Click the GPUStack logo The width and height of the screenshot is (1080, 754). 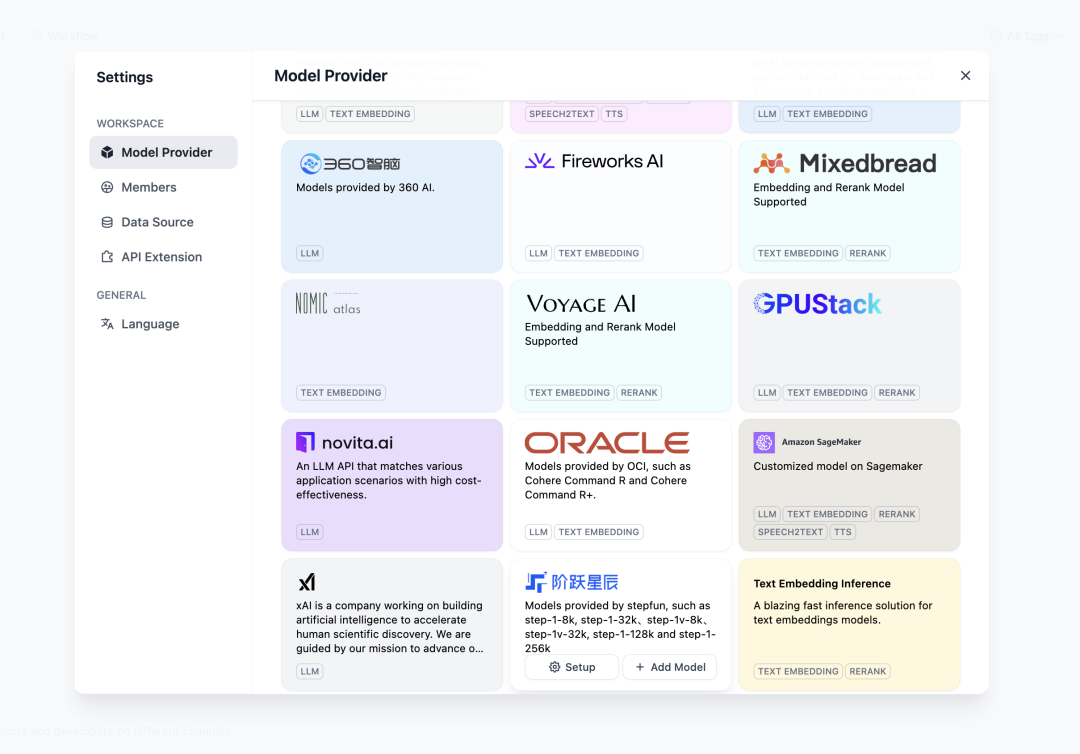pos(817,304)
